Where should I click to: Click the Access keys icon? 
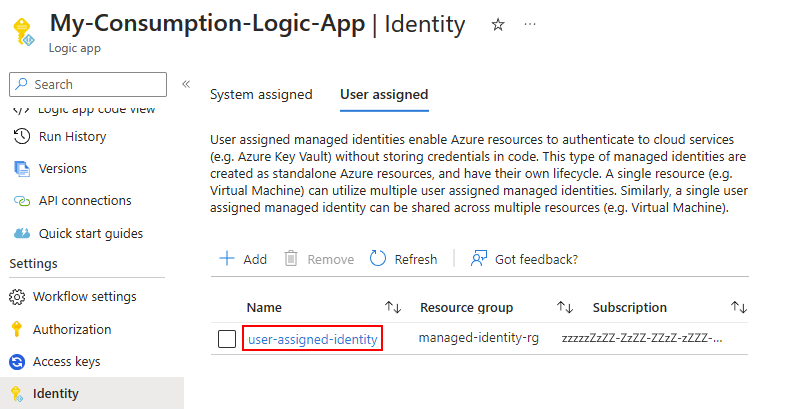tap(16, 362)
